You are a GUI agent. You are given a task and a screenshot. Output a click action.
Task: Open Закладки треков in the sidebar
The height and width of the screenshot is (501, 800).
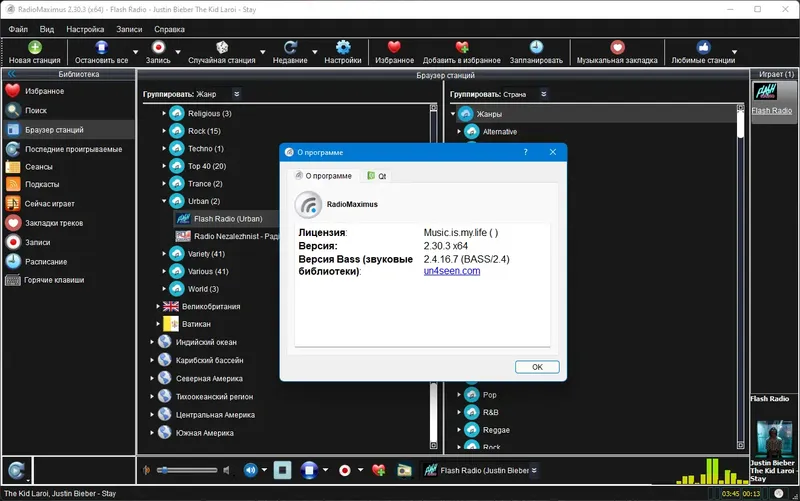coord(69,223)
